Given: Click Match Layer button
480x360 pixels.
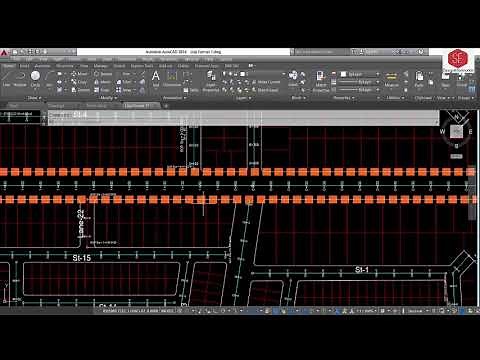Looking at the screenshot, I should click(x=266, y=90).
